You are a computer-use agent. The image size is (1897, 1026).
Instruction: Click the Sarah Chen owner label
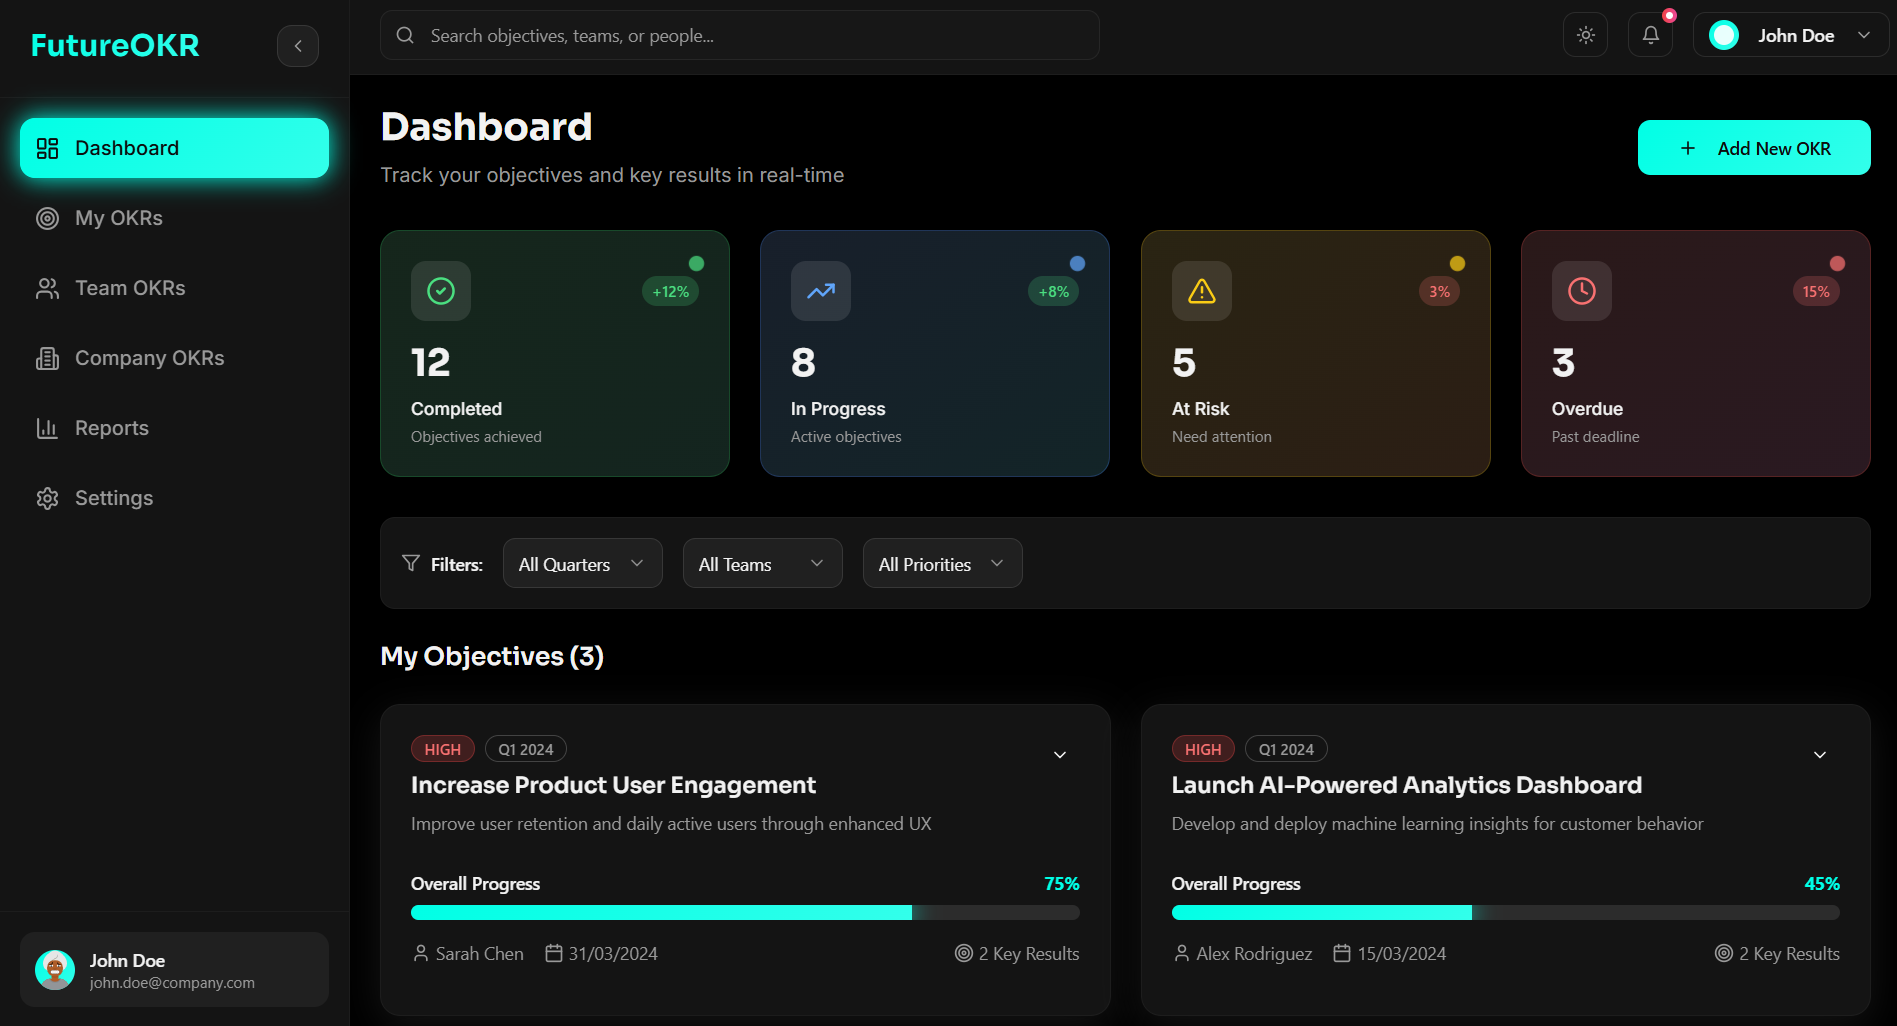(x=468, y=954)
